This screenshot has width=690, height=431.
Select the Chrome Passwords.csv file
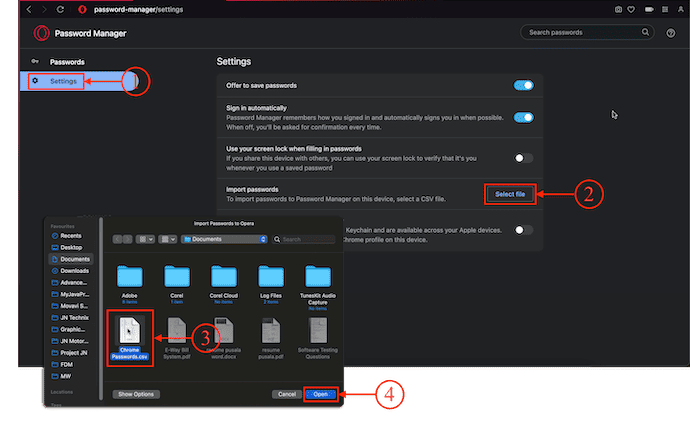[x=129, y=338]
